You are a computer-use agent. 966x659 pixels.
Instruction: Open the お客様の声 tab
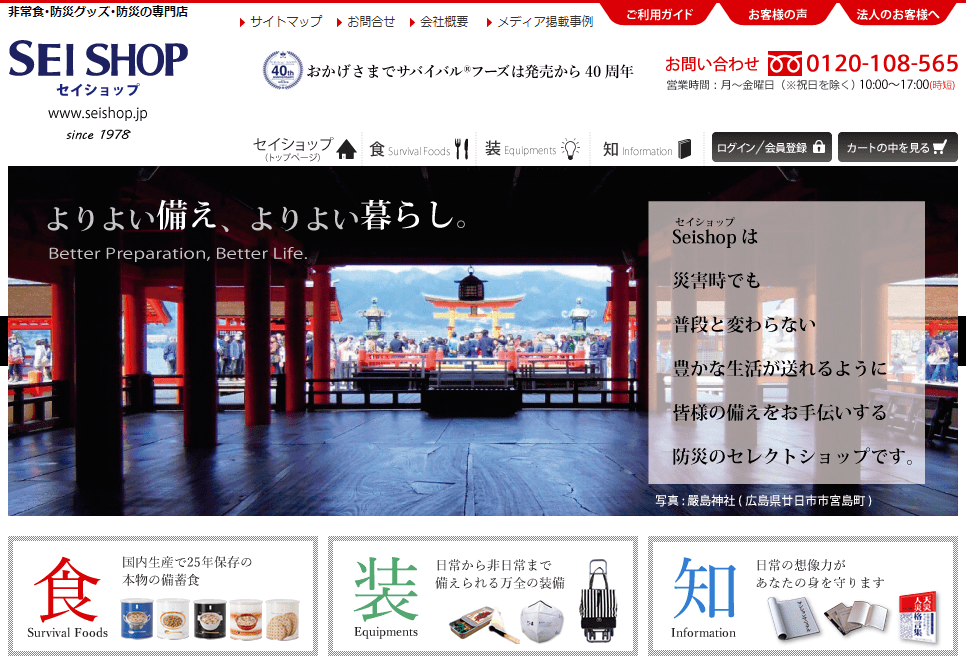(x=780, y=15)
